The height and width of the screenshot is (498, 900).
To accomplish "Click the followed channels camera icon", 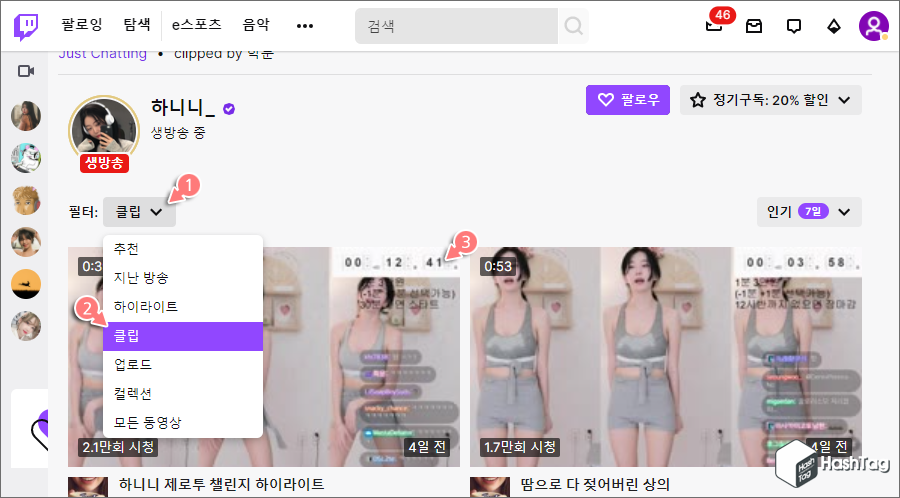I will coord(26,71).
